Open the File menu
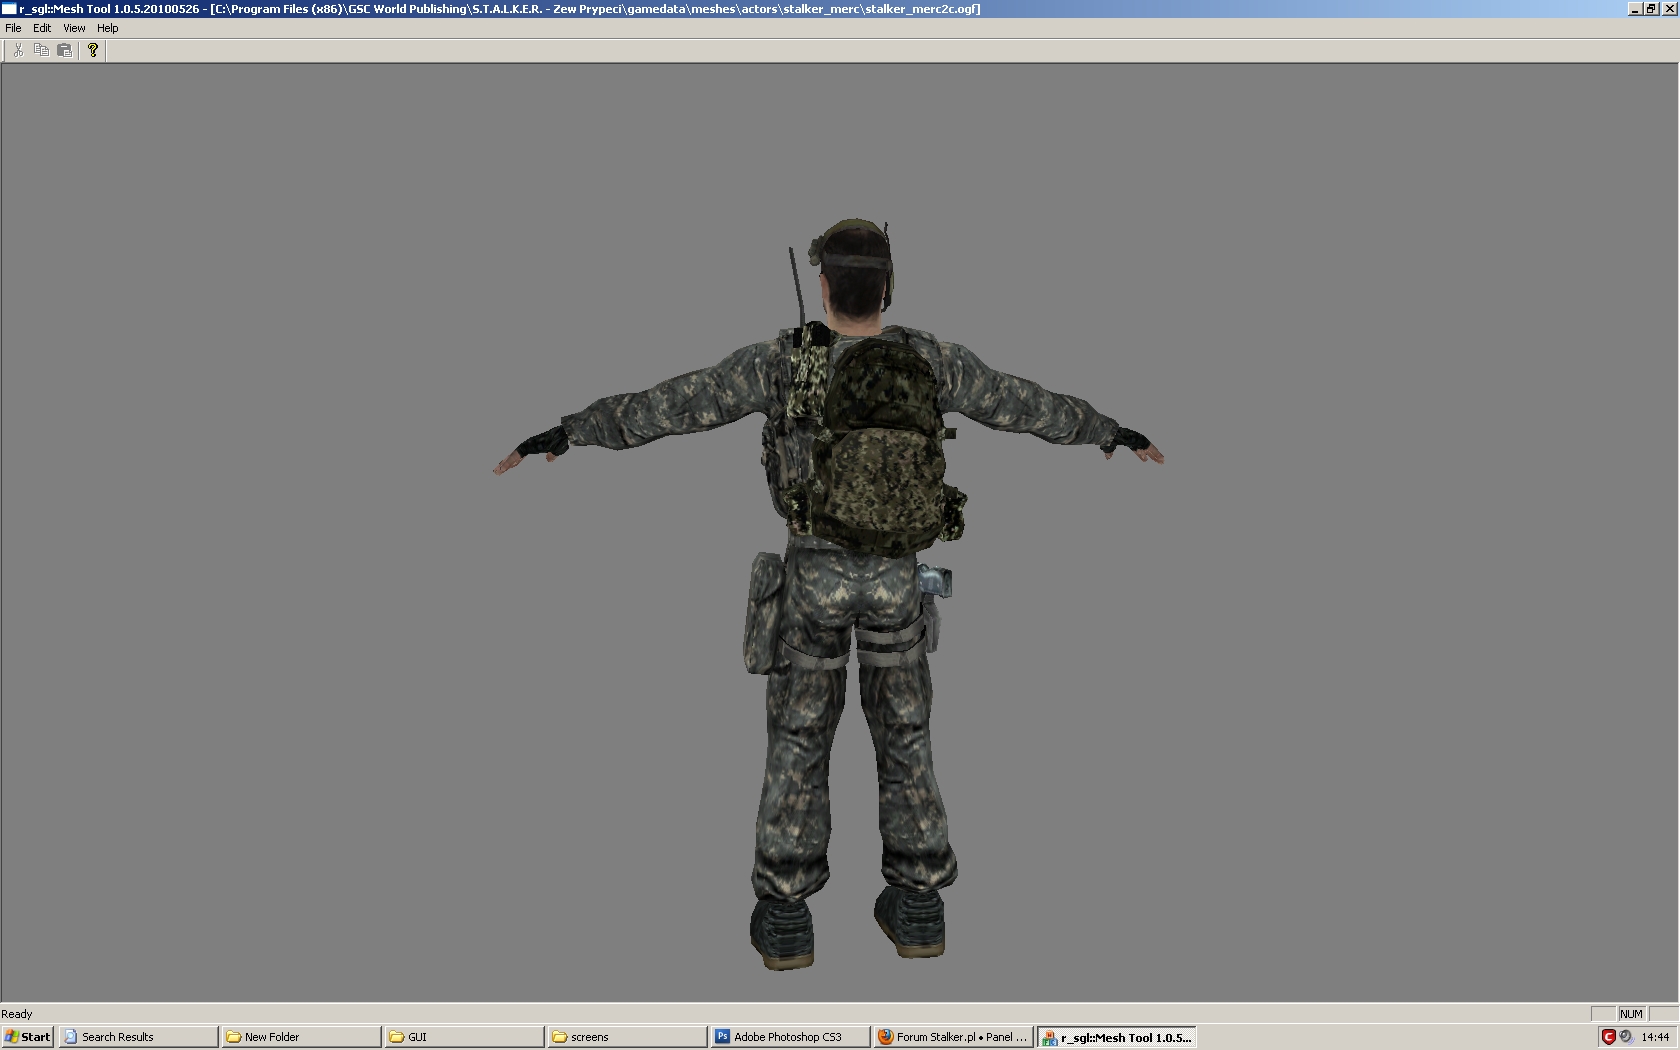1680x1050 pixels. pyautogui.click(x=13, y=28)
